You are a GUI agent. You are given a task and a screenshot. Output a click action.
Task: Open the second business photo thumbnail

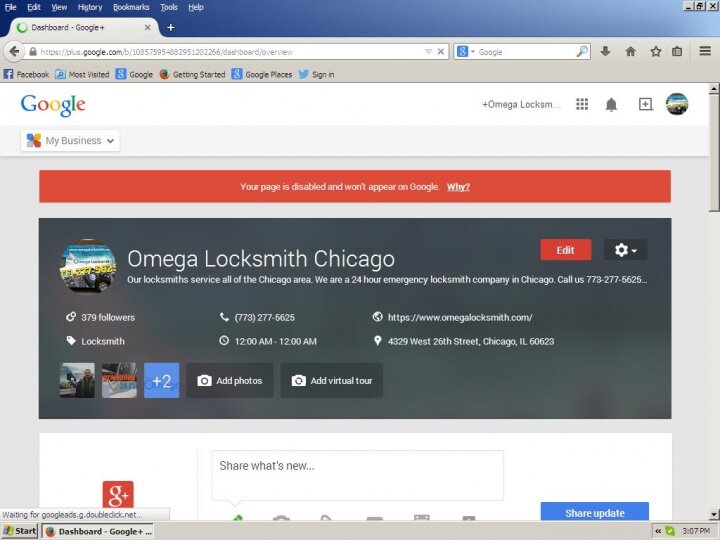[119, 380]
